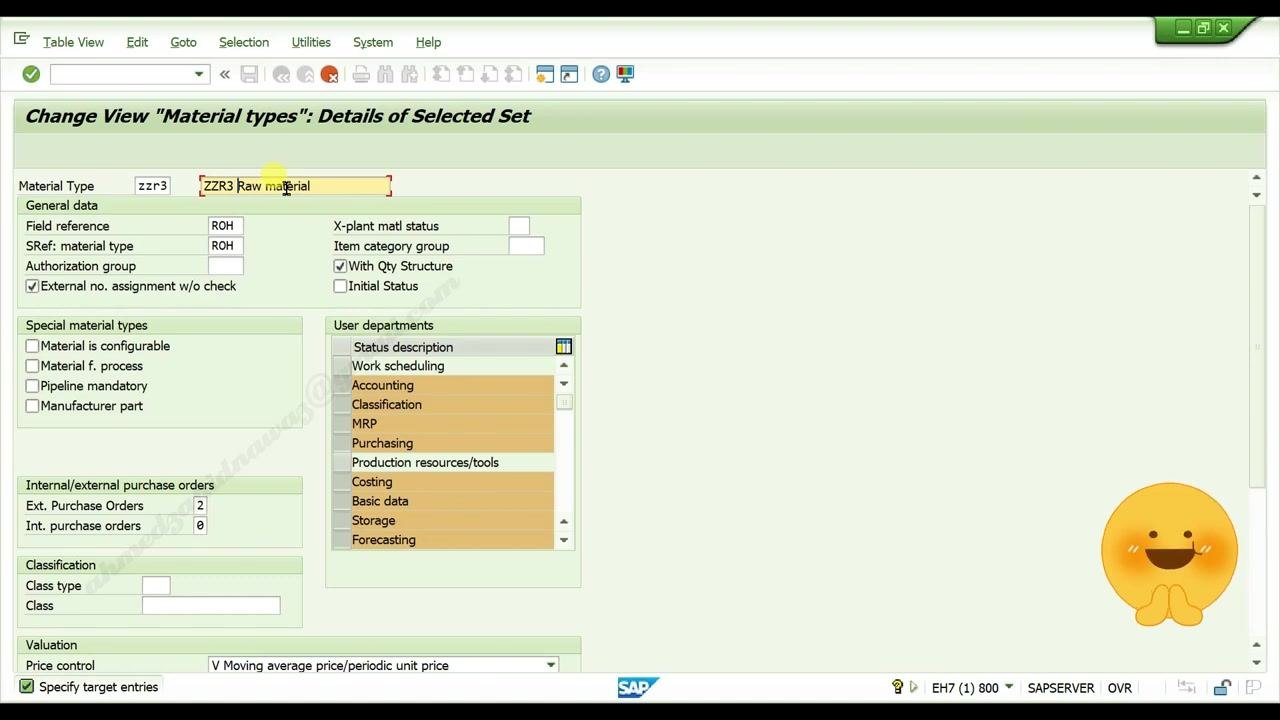Screen dimensions: 1280x720
Task: Click the Generate Shortcut icon
Action: (569, 74)
